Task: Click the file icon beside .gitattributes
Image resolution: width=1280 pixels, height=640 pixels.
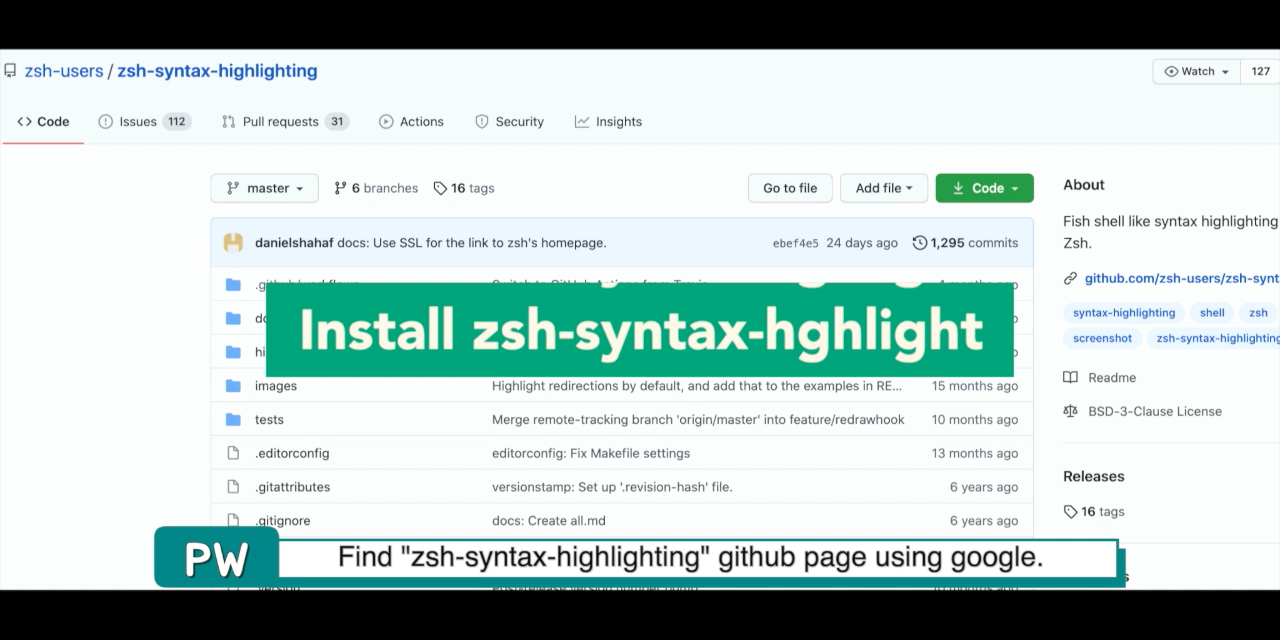Action: (x=233, y=487)
